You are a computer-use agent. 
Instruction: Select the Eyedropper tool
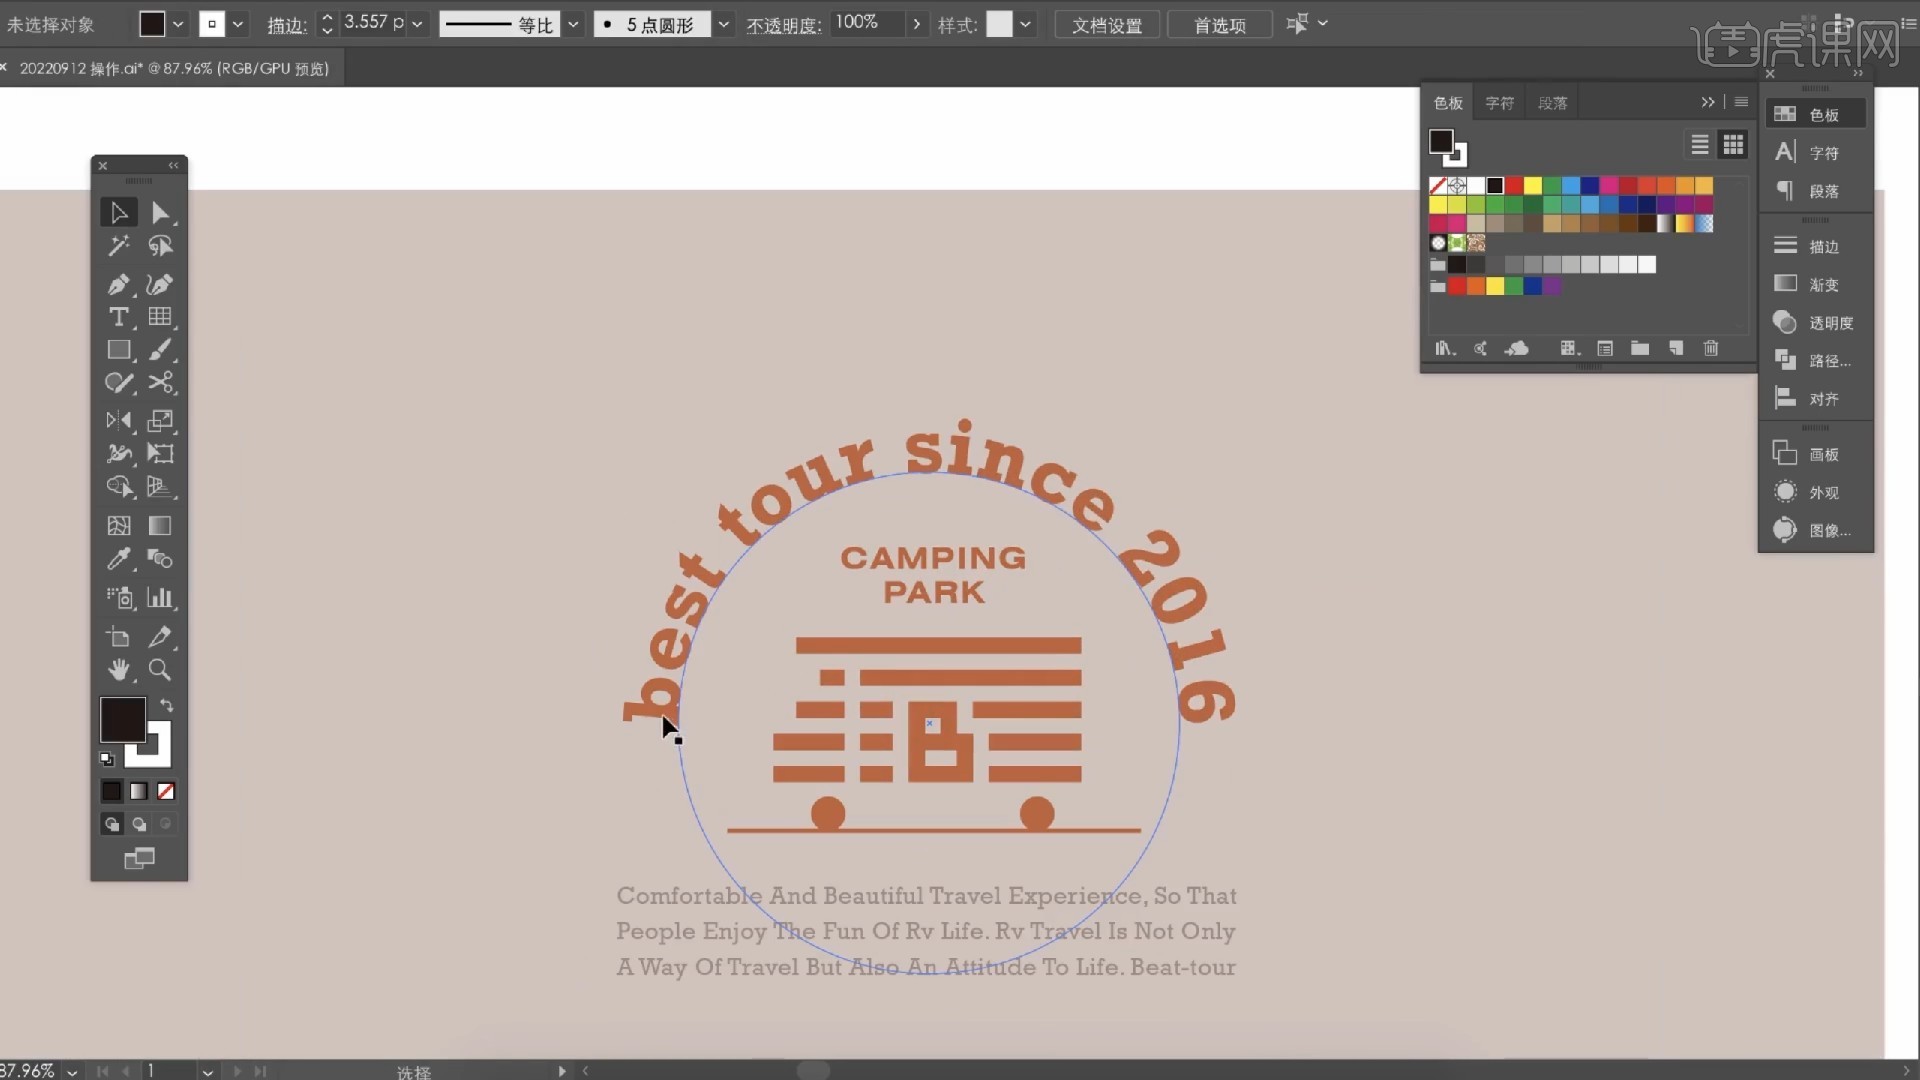(x=119, y=558)
